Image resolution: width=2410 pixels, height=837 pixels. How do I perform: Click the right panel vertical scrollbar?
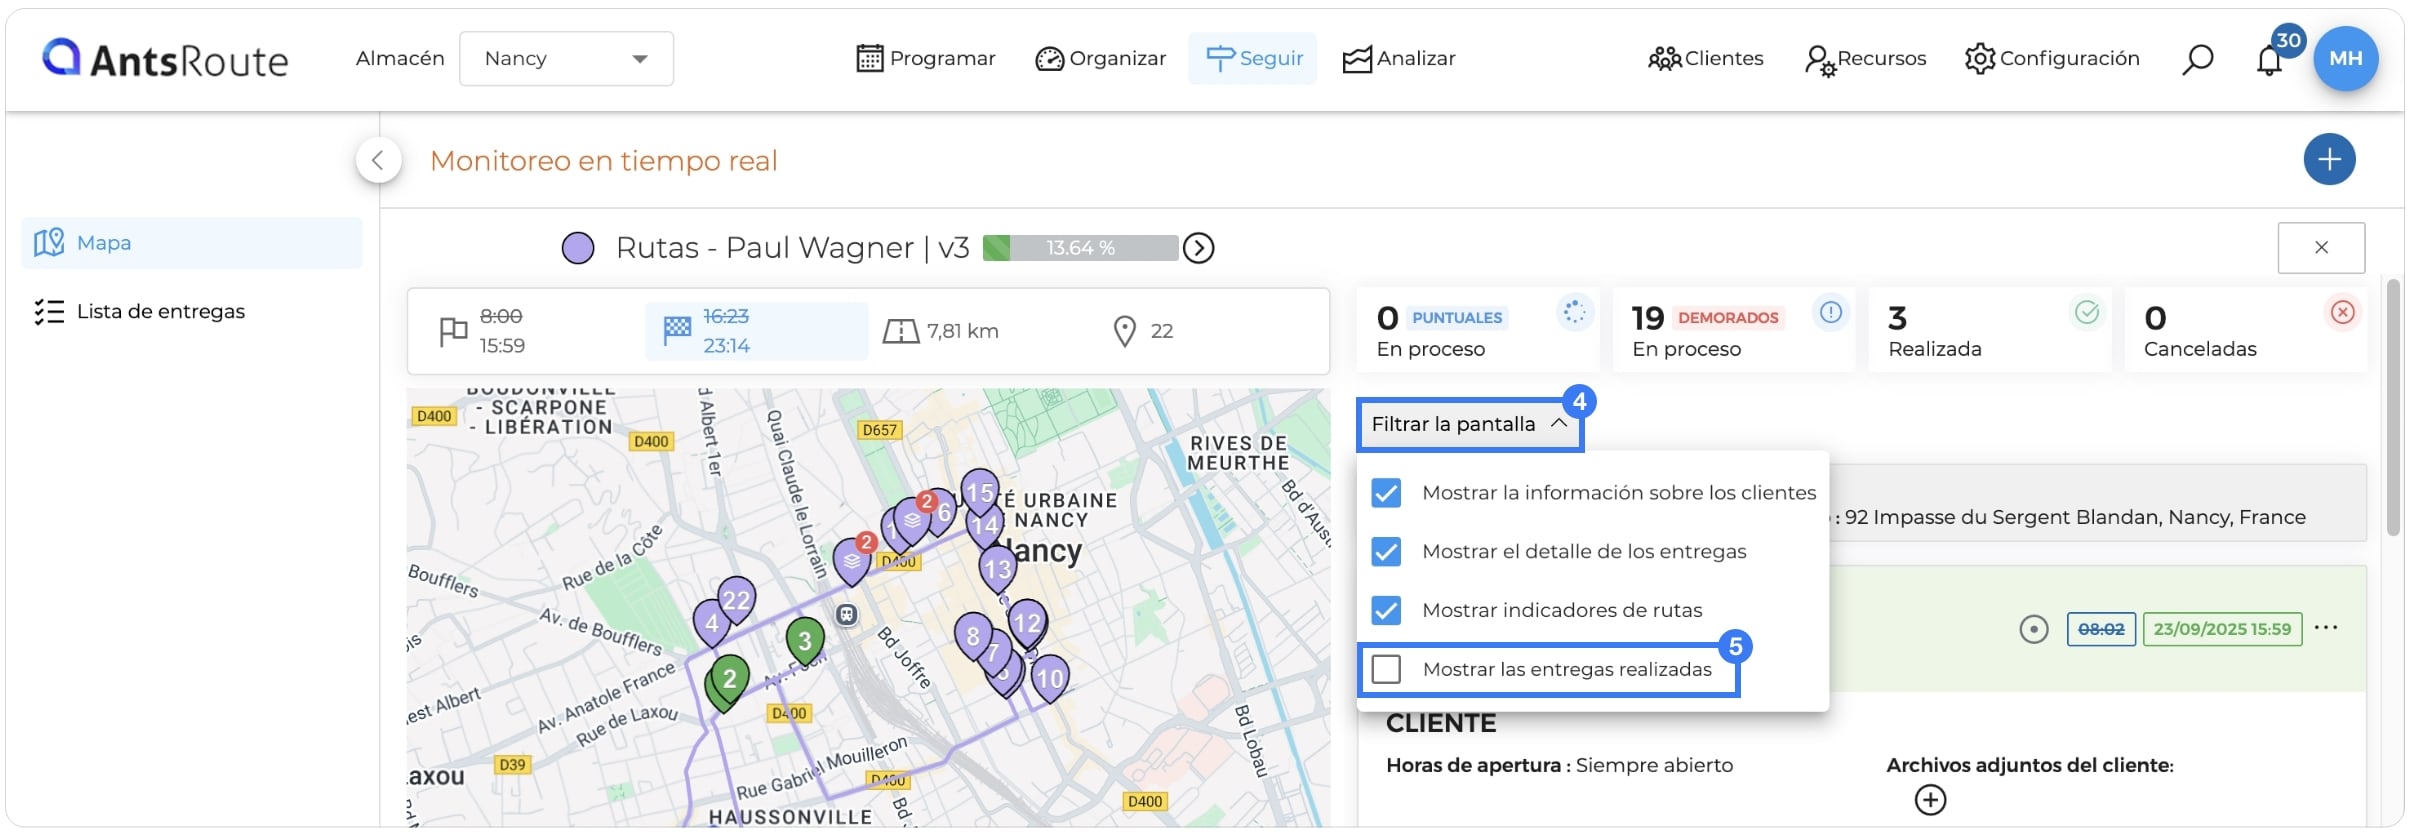pos(2393,408)
